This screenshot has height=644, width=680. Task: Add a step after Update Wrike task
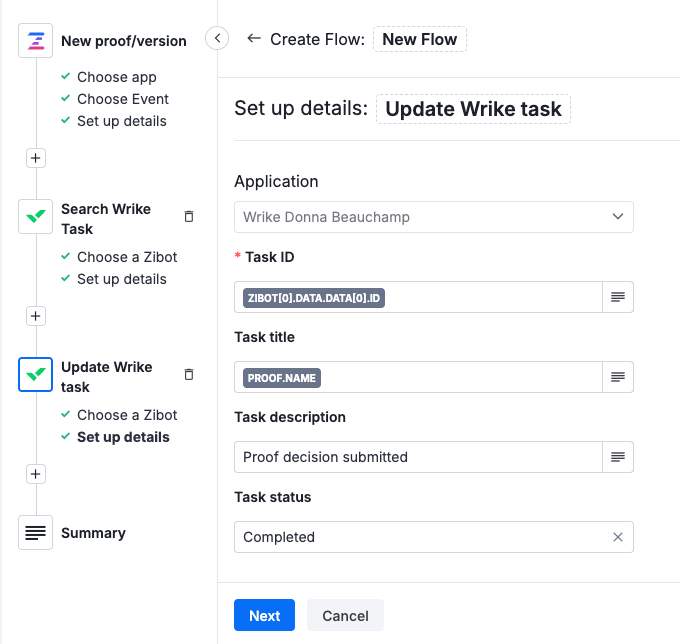pos(36,474)
